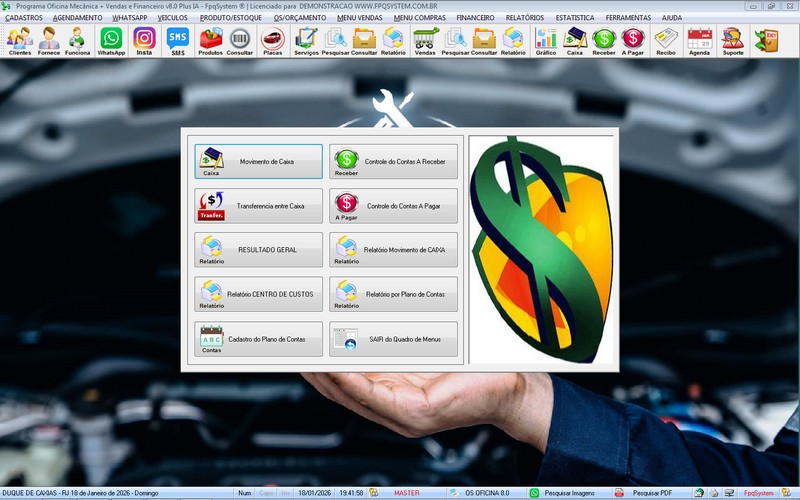Click the Consultar folder icon left of Vendas group
800x500 pixels.
click(364, 41)
